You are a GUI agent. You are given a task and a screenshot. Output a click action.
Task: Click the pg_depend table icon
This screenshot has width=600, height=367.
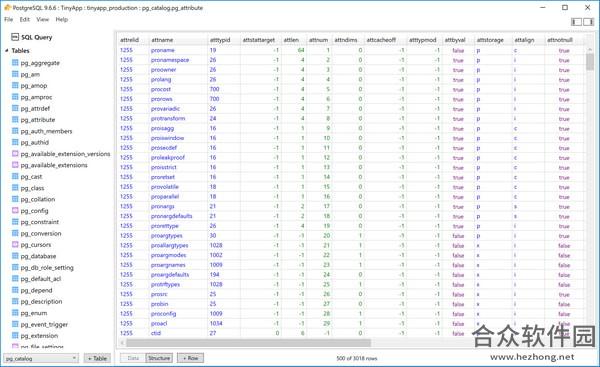click(x=15, y=290)
